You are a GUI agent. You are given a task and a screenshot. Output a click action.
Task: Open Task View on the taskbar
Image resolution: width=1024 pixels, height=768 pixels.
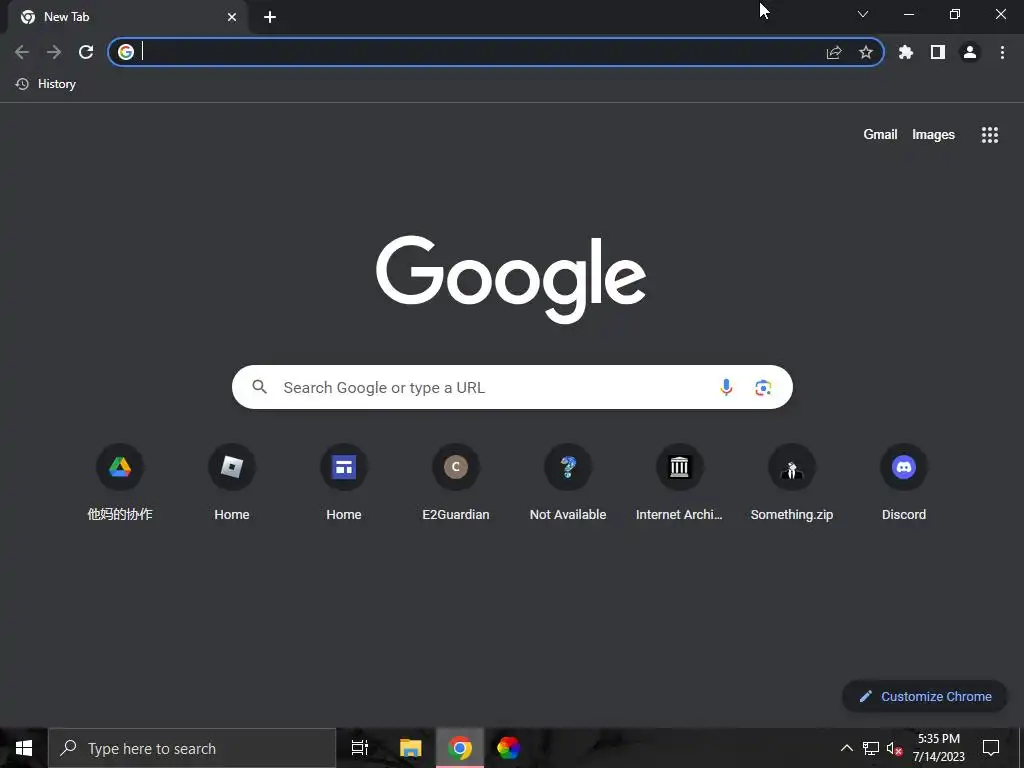pos(360,748)
